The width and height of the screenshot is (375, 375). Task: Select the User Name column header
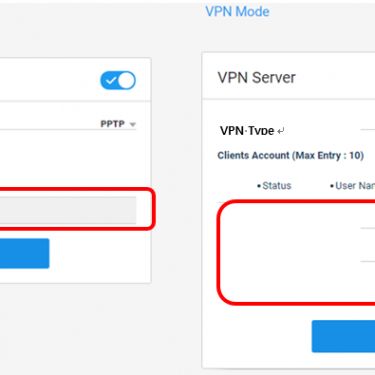[x=355, y=186]
